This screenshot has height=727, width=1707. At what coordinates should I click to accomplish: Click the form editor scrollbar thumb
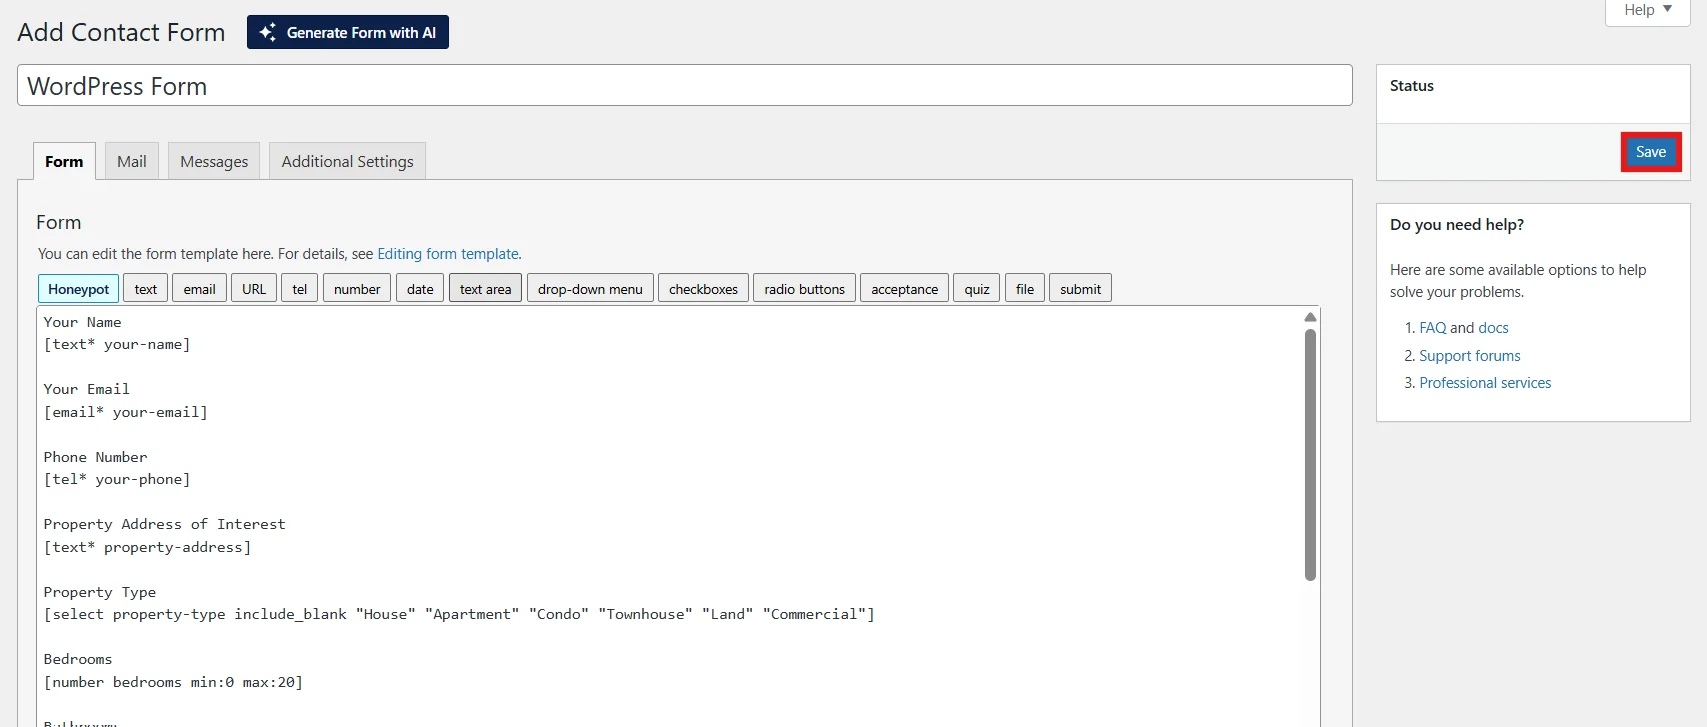(x=1310, y=455)
